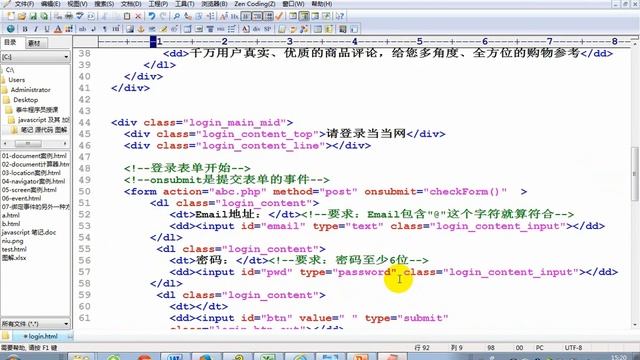Image resolution: width=640 pixels, height=360 pixels.
Task: Apply Bold tag icon
Action: click(25, 29)
